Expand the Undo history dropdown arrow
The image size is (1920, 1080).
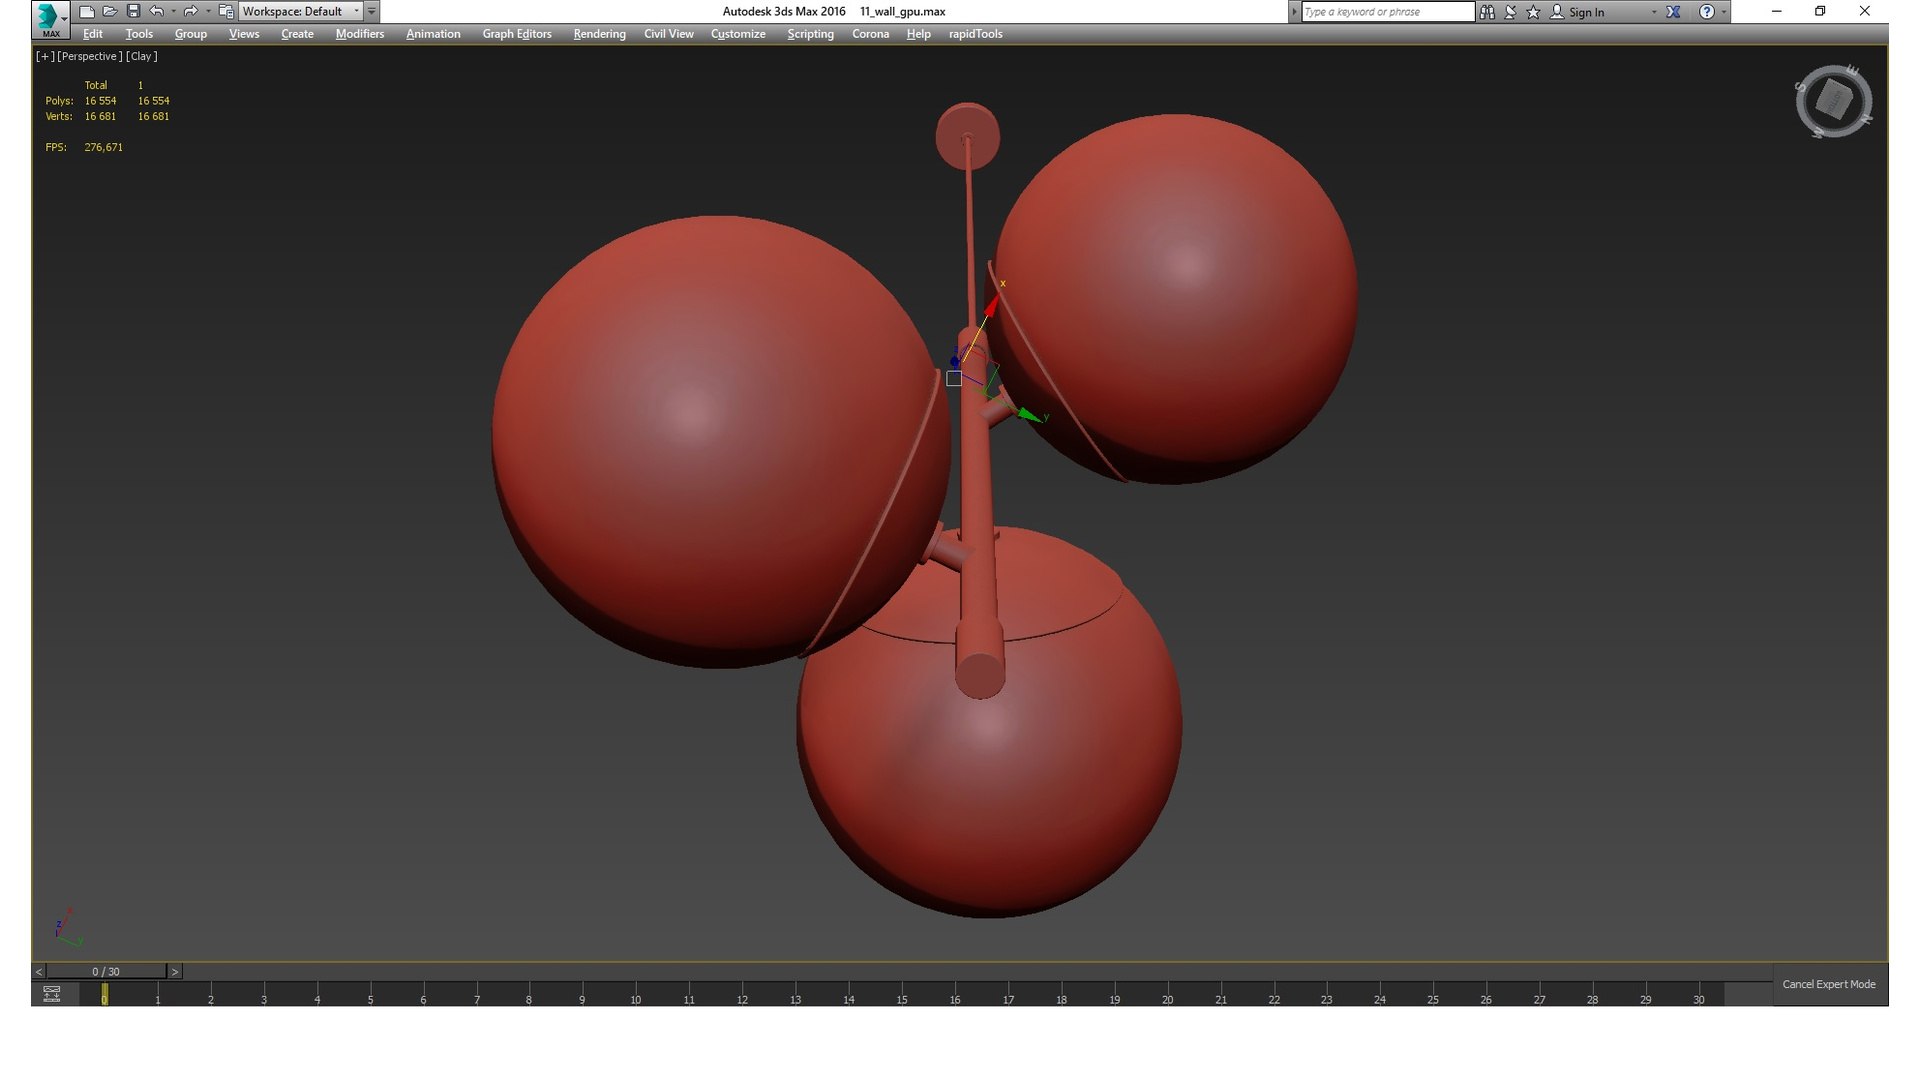point(173,11)
